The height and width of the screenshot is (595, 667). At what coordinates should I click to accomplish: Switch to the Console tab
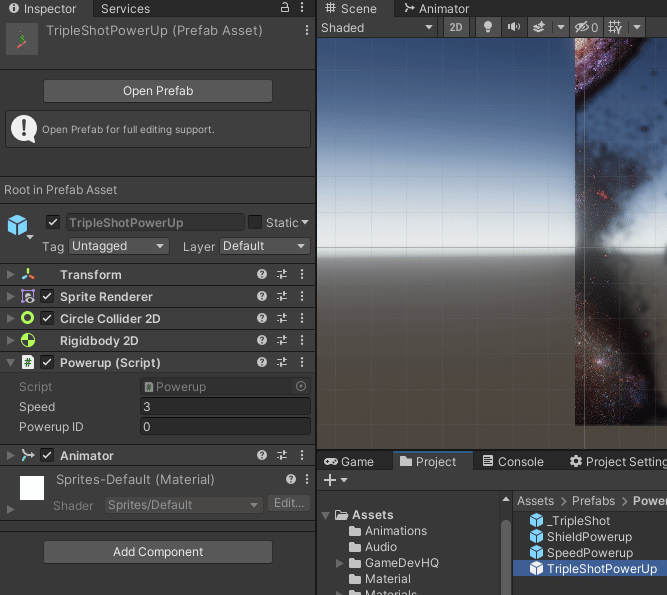coord(513,461)
